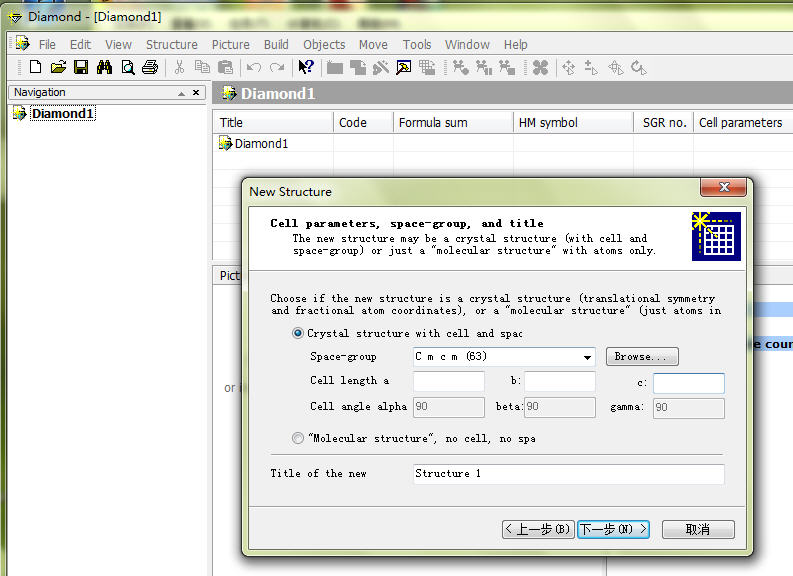Click the four-lobed fill cell icon
Image resolution: width=793 pixels, height=576 pixels.
pyautogui.click(x=540, y=67)
